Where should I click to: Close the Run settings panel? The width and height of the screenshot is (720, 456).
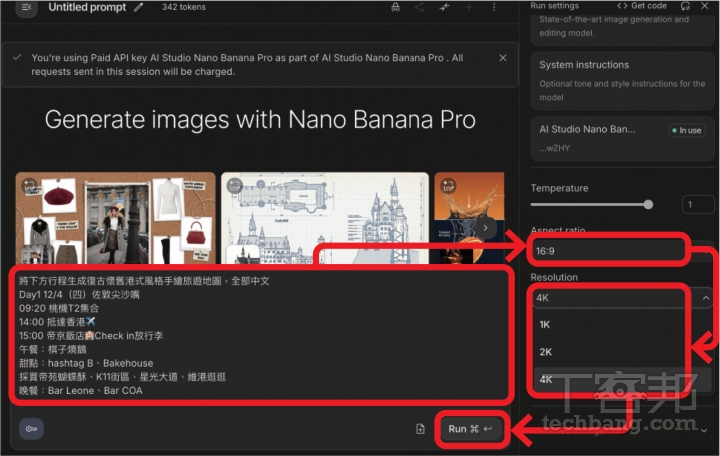(705, 6)
